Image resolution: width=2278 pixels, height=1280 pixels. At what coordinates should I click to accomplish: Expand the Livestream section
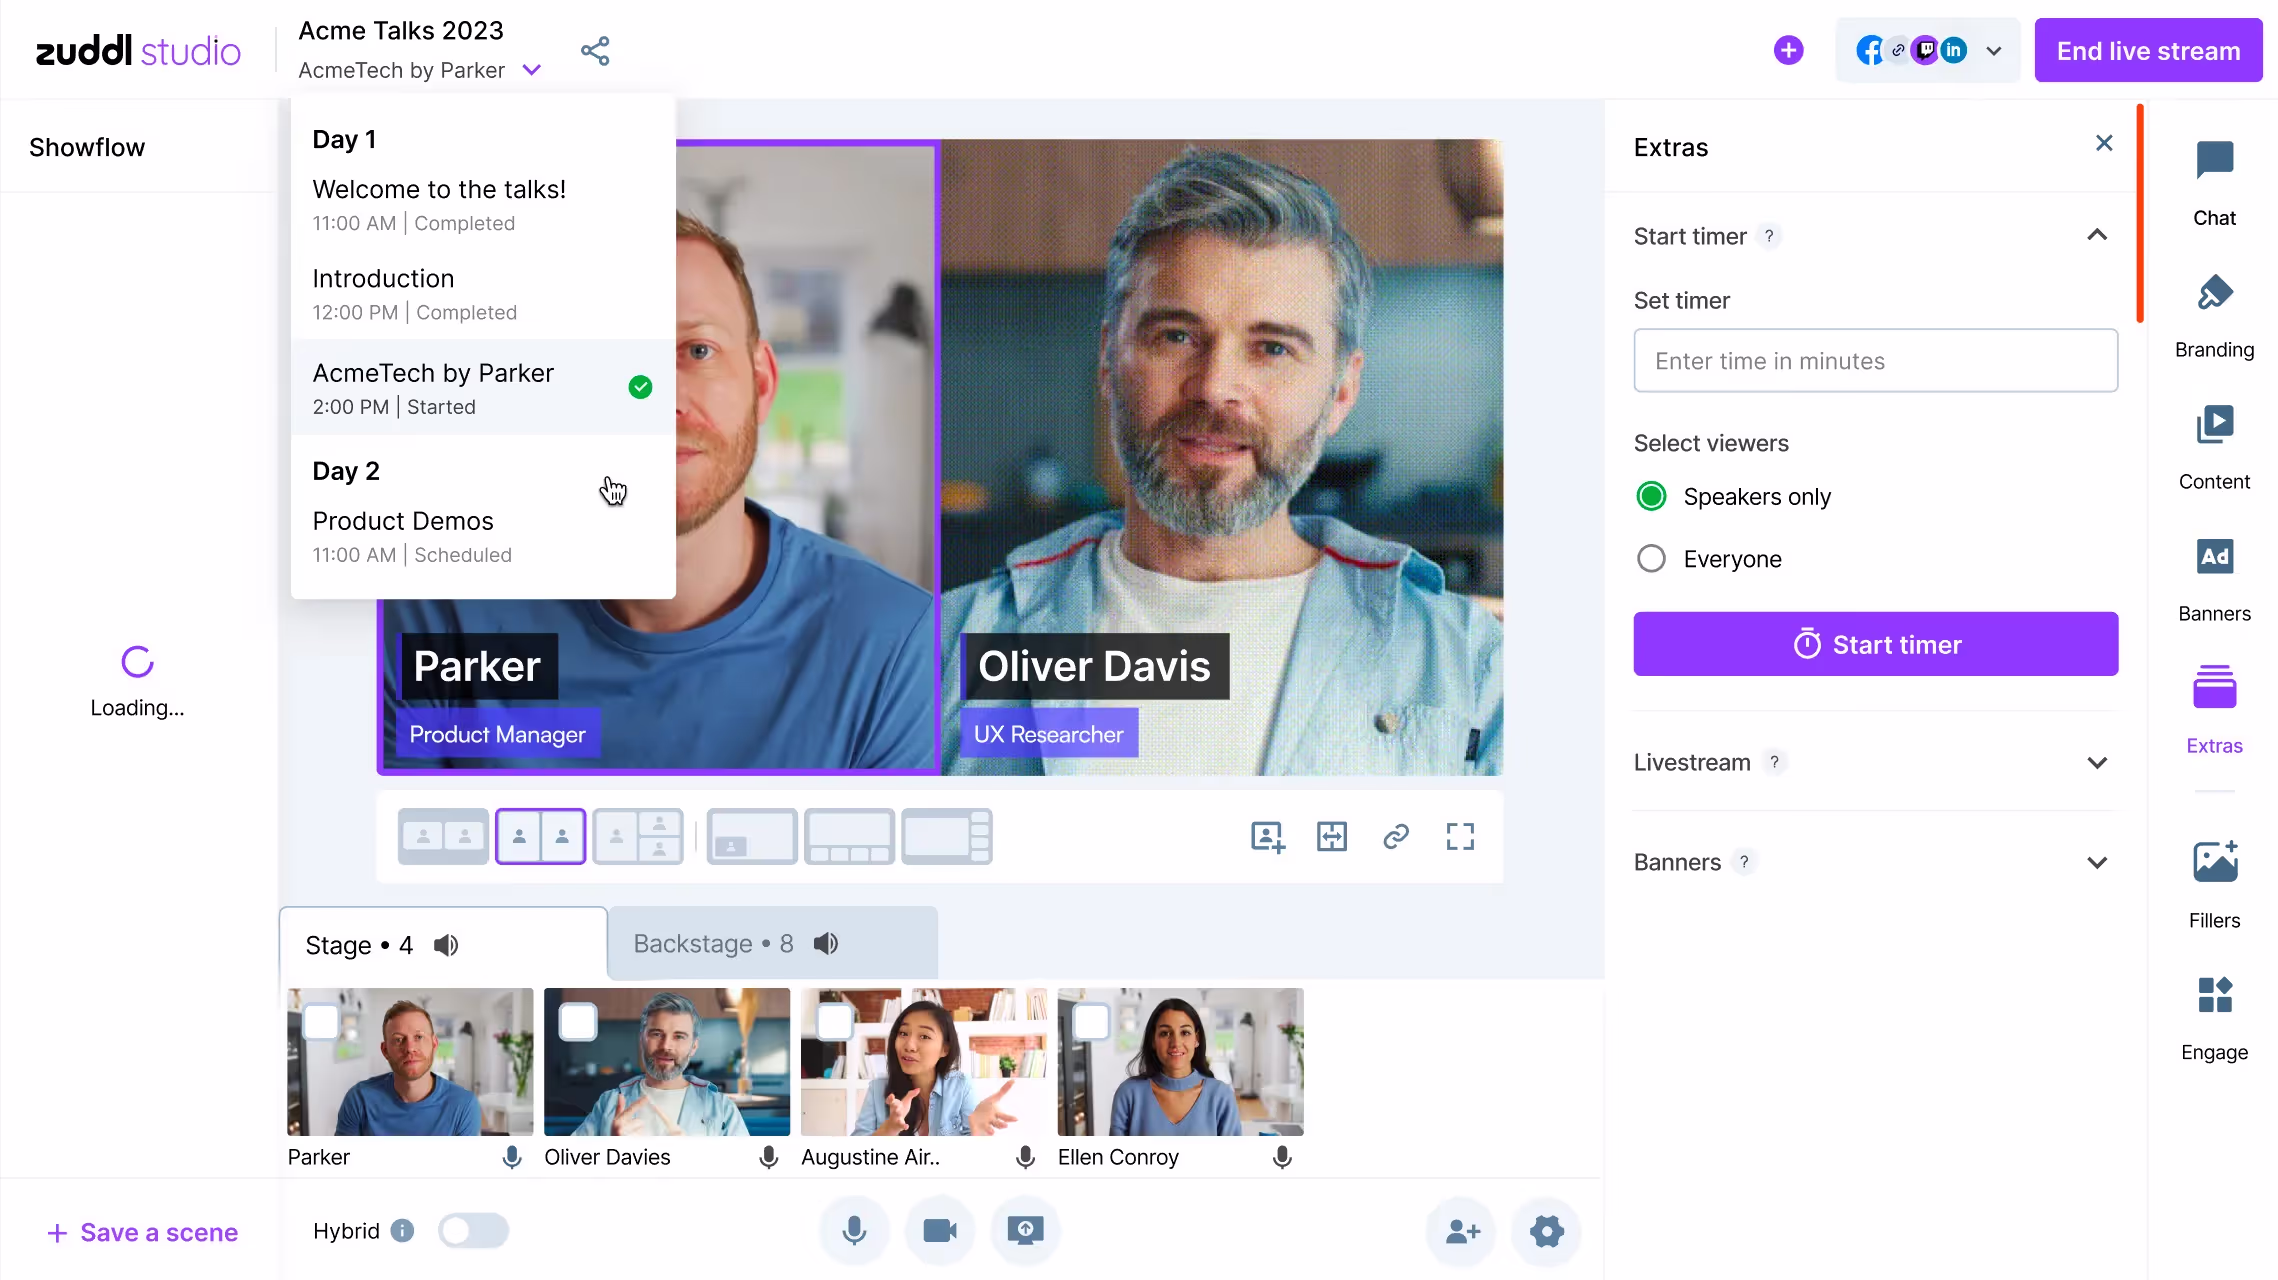(2097, 763)
